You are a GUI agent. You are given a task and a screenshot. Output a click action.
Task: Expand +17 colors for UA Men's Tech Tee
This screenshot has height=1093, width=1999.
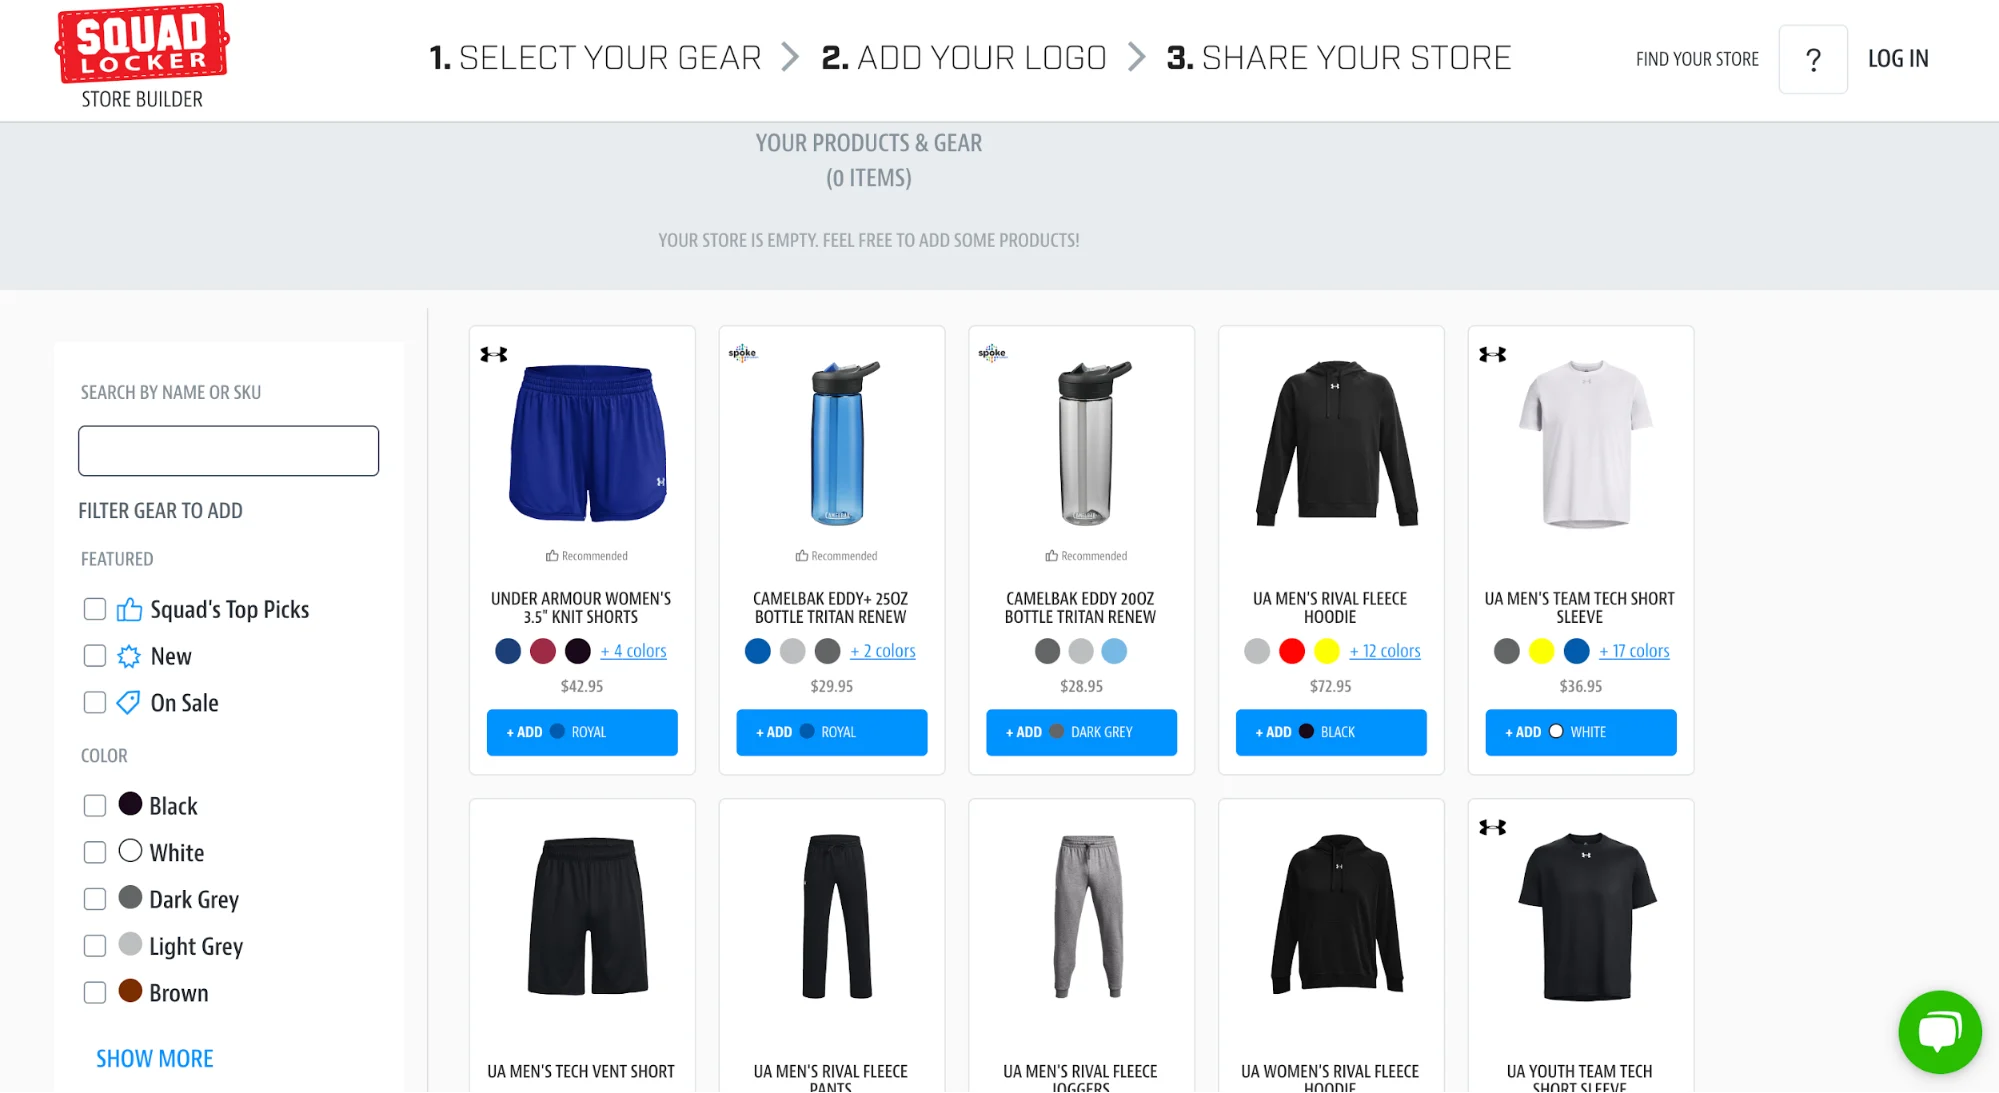pyautogui.click(x=1634, y=650)
